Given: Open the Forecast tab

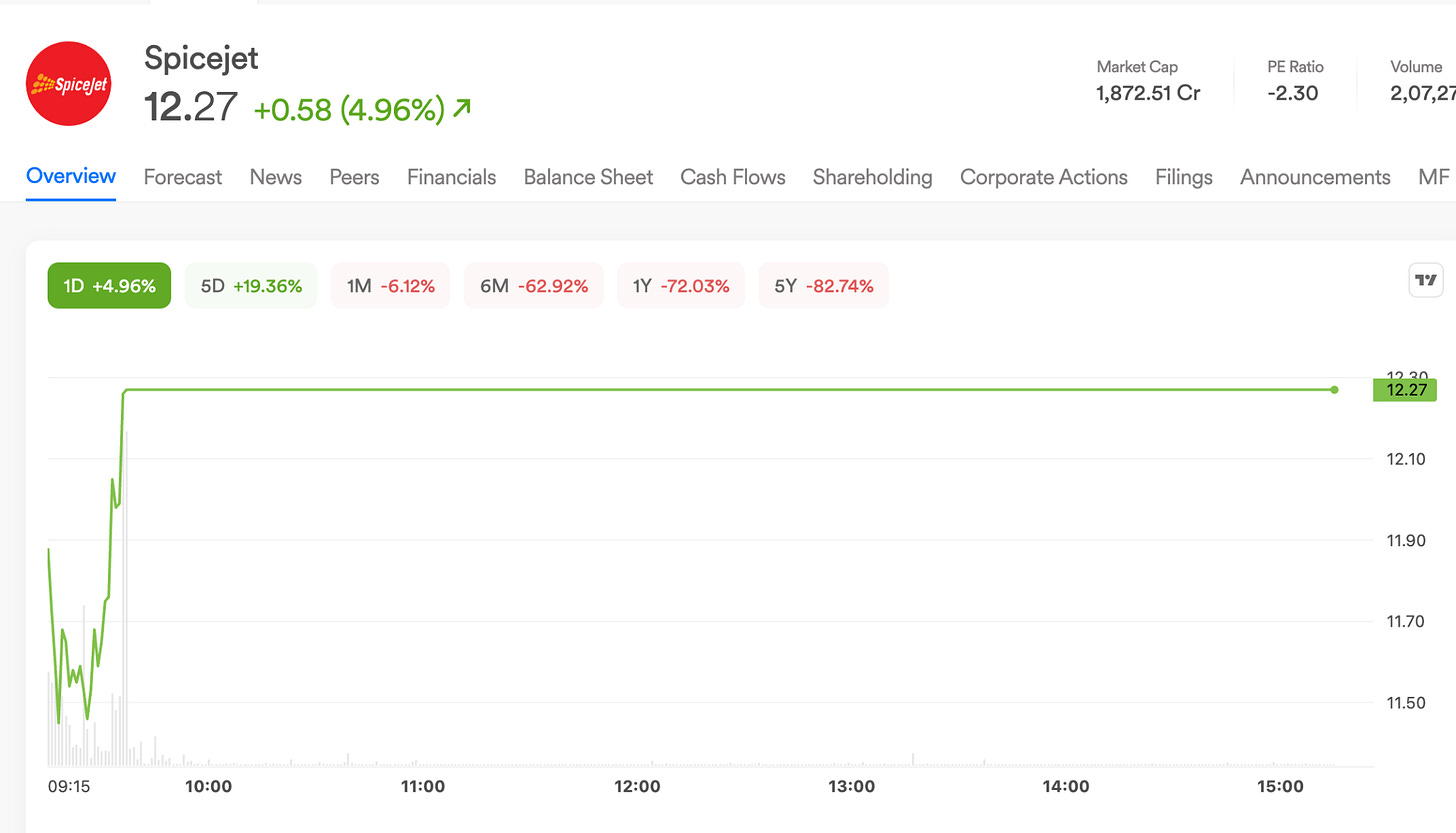Looking at the screenshot, I should (183, 177).
